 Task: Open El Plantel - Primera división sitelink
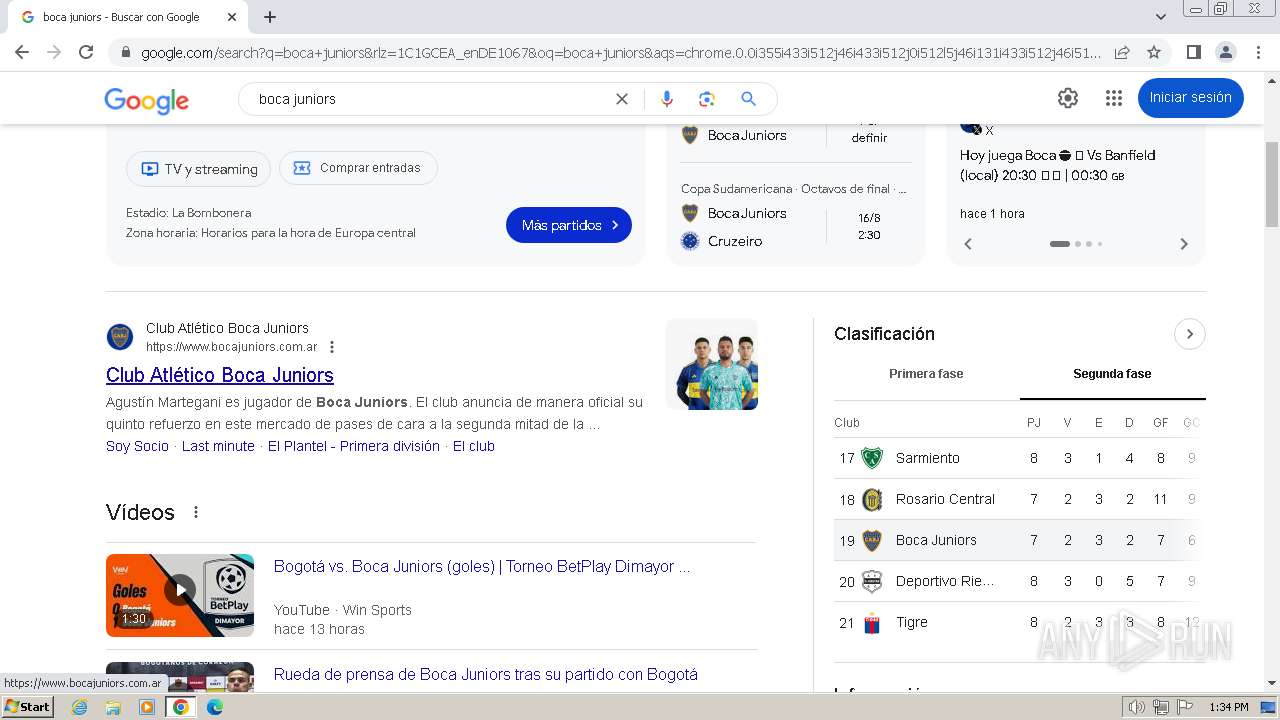click(354, 446)
